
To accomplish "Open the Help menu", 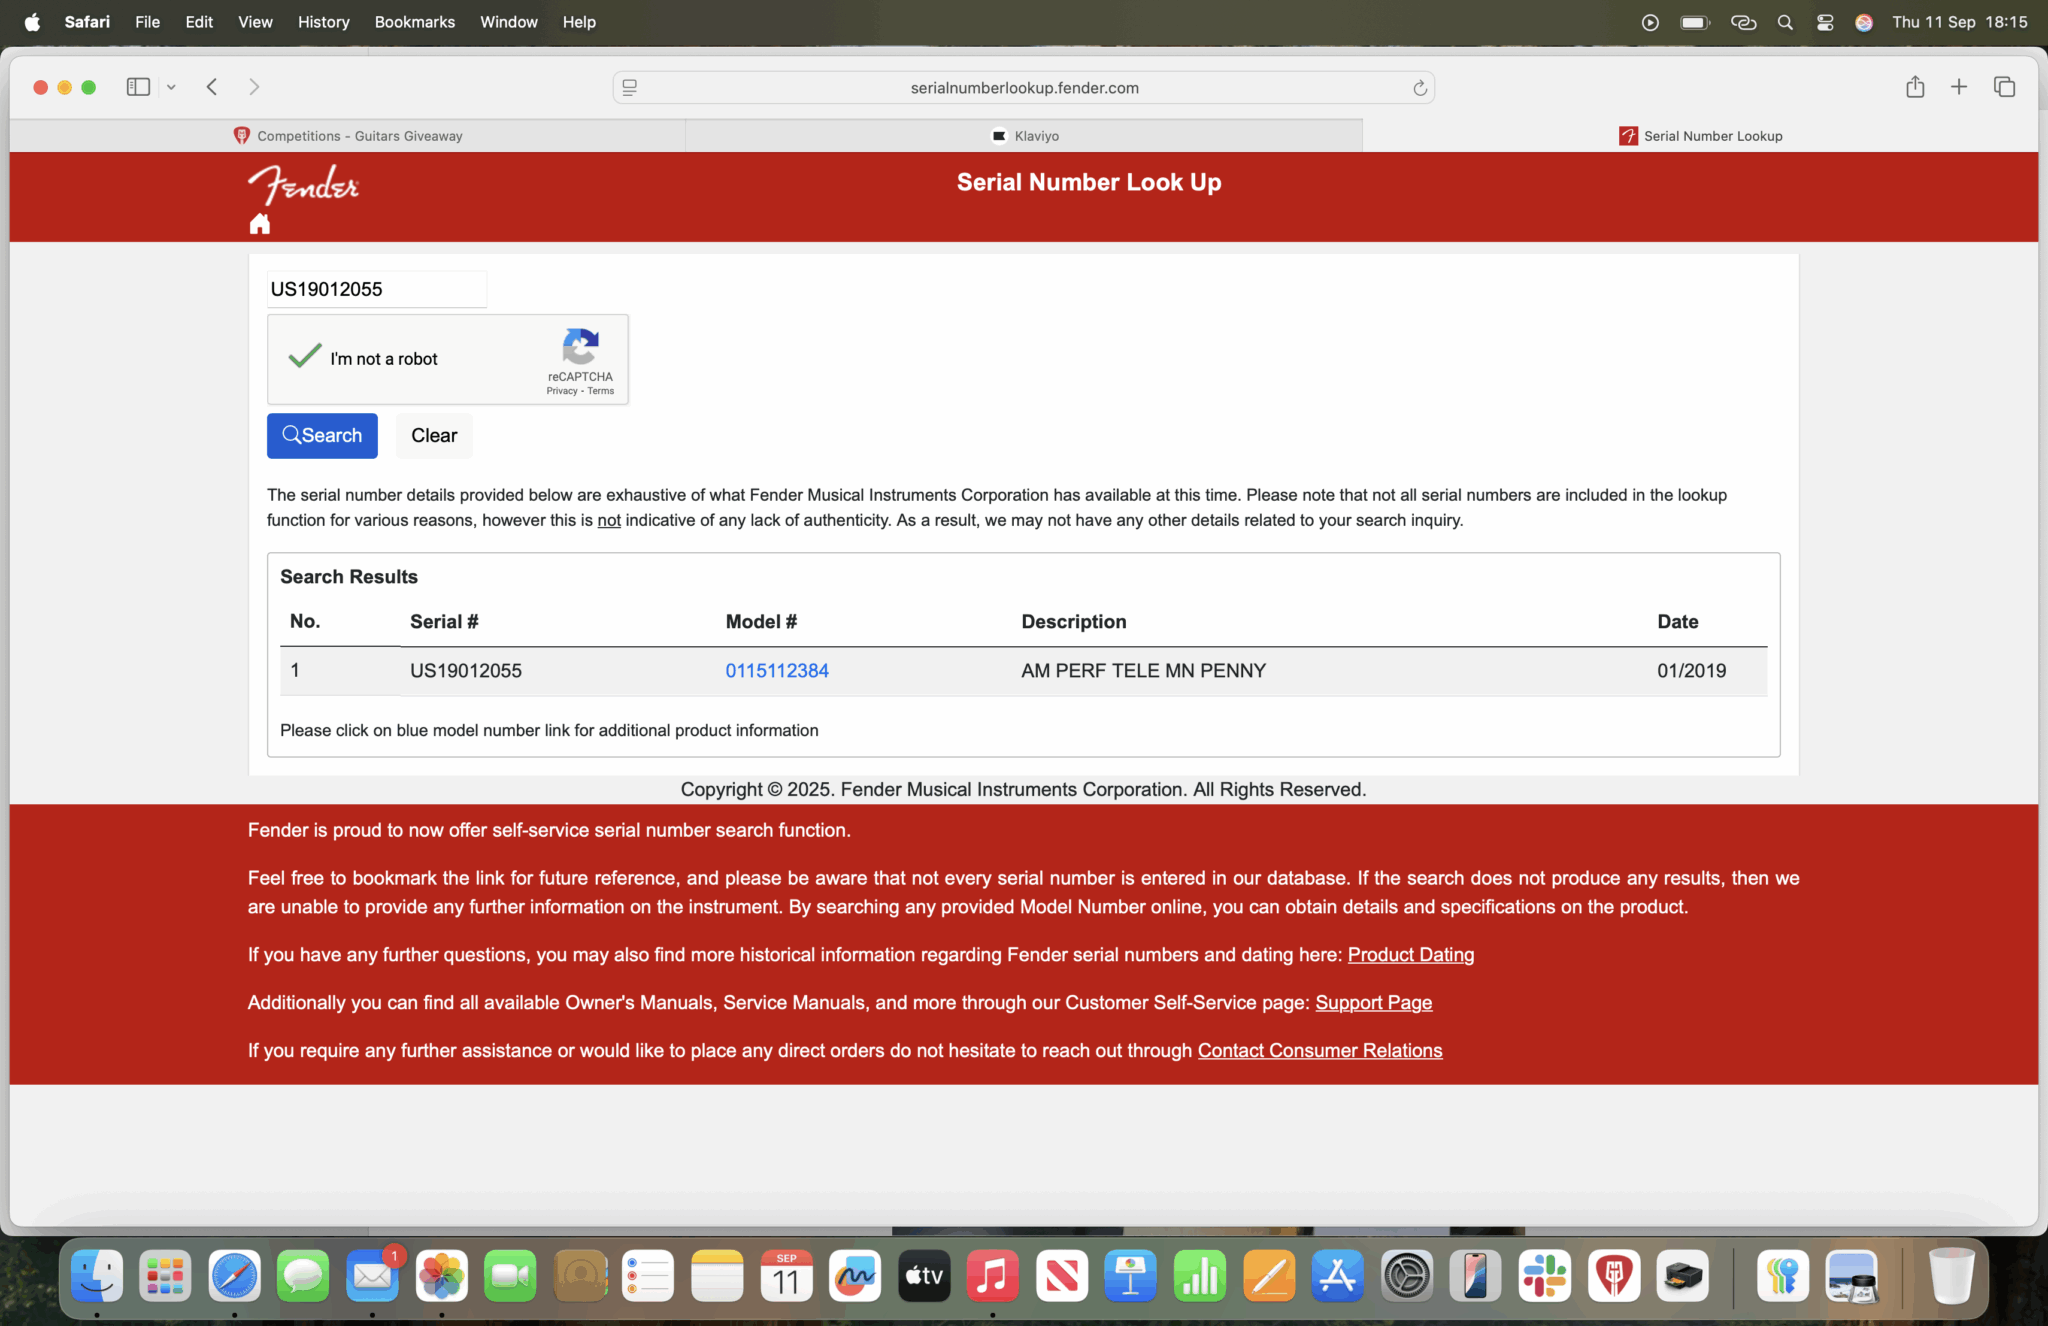I will 579,22.
